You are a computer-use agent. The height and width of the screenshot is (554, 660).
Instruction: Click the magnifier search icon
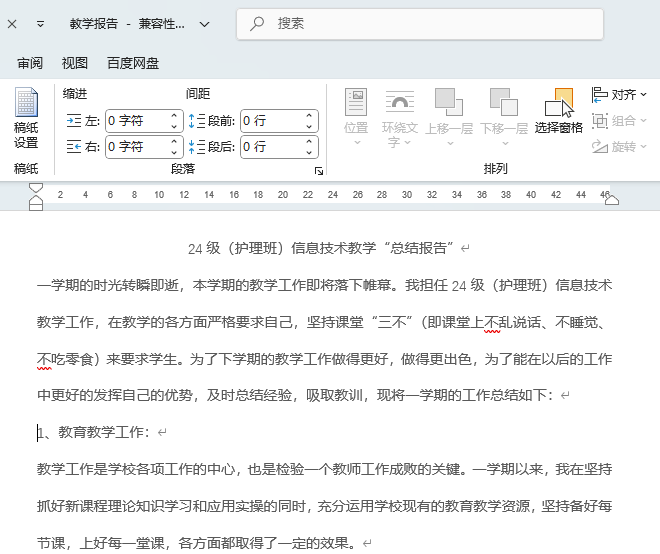(256, 24)
